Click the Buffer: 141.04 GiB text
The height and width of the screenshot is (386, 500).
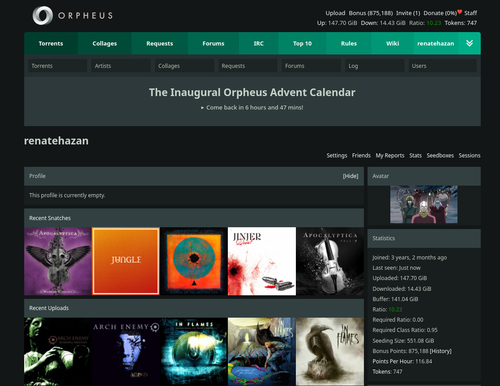pos(395,299)
